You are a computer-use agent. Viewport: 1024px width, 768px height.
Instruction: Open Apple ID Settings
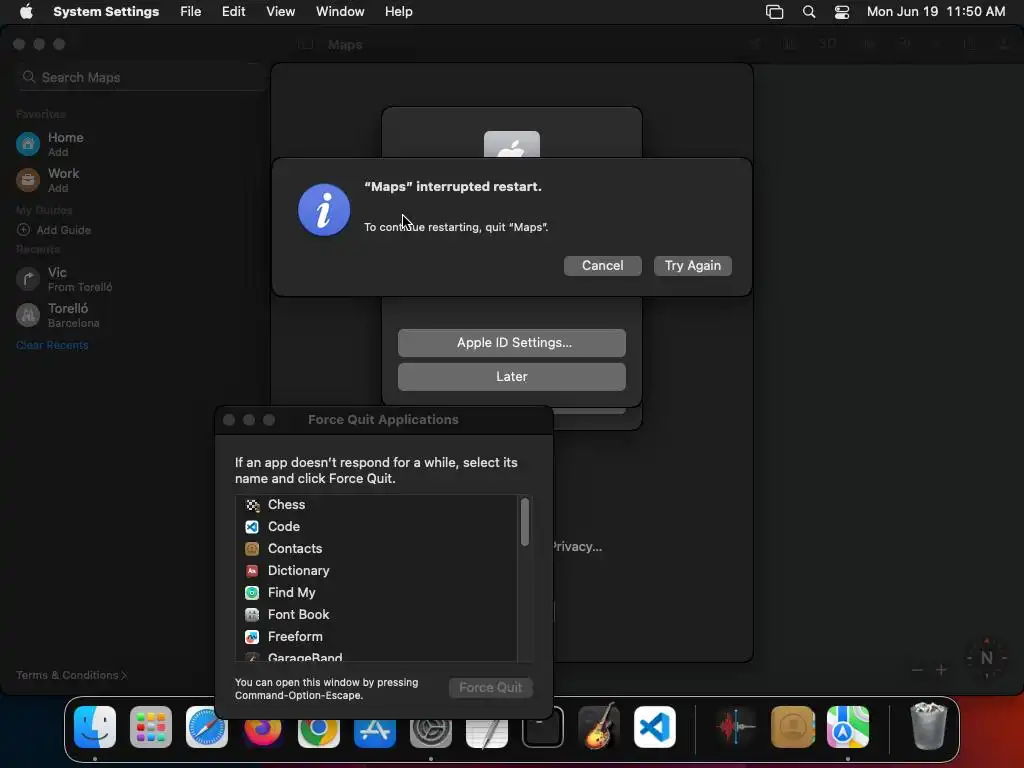tap(511, 343)
